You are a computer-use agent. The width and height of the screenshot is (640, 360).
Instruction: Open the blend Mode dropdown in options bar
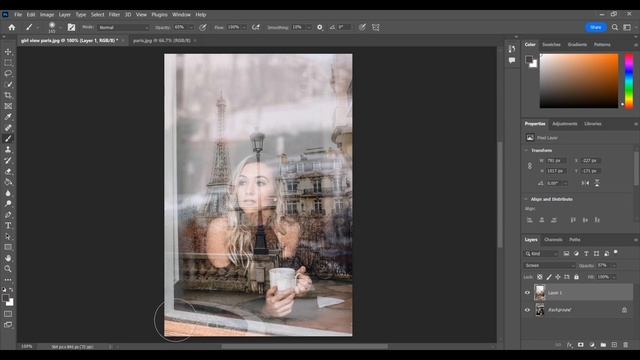point(123,27)
